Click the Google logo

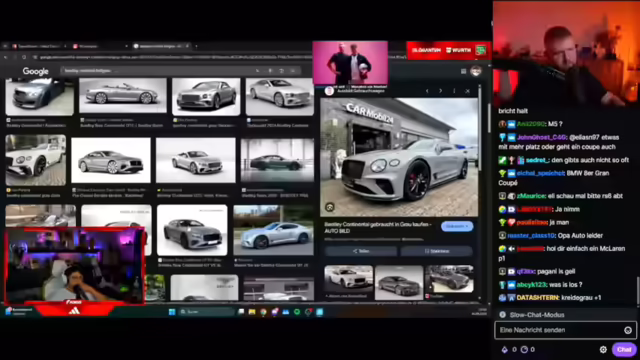pos(36,71)
